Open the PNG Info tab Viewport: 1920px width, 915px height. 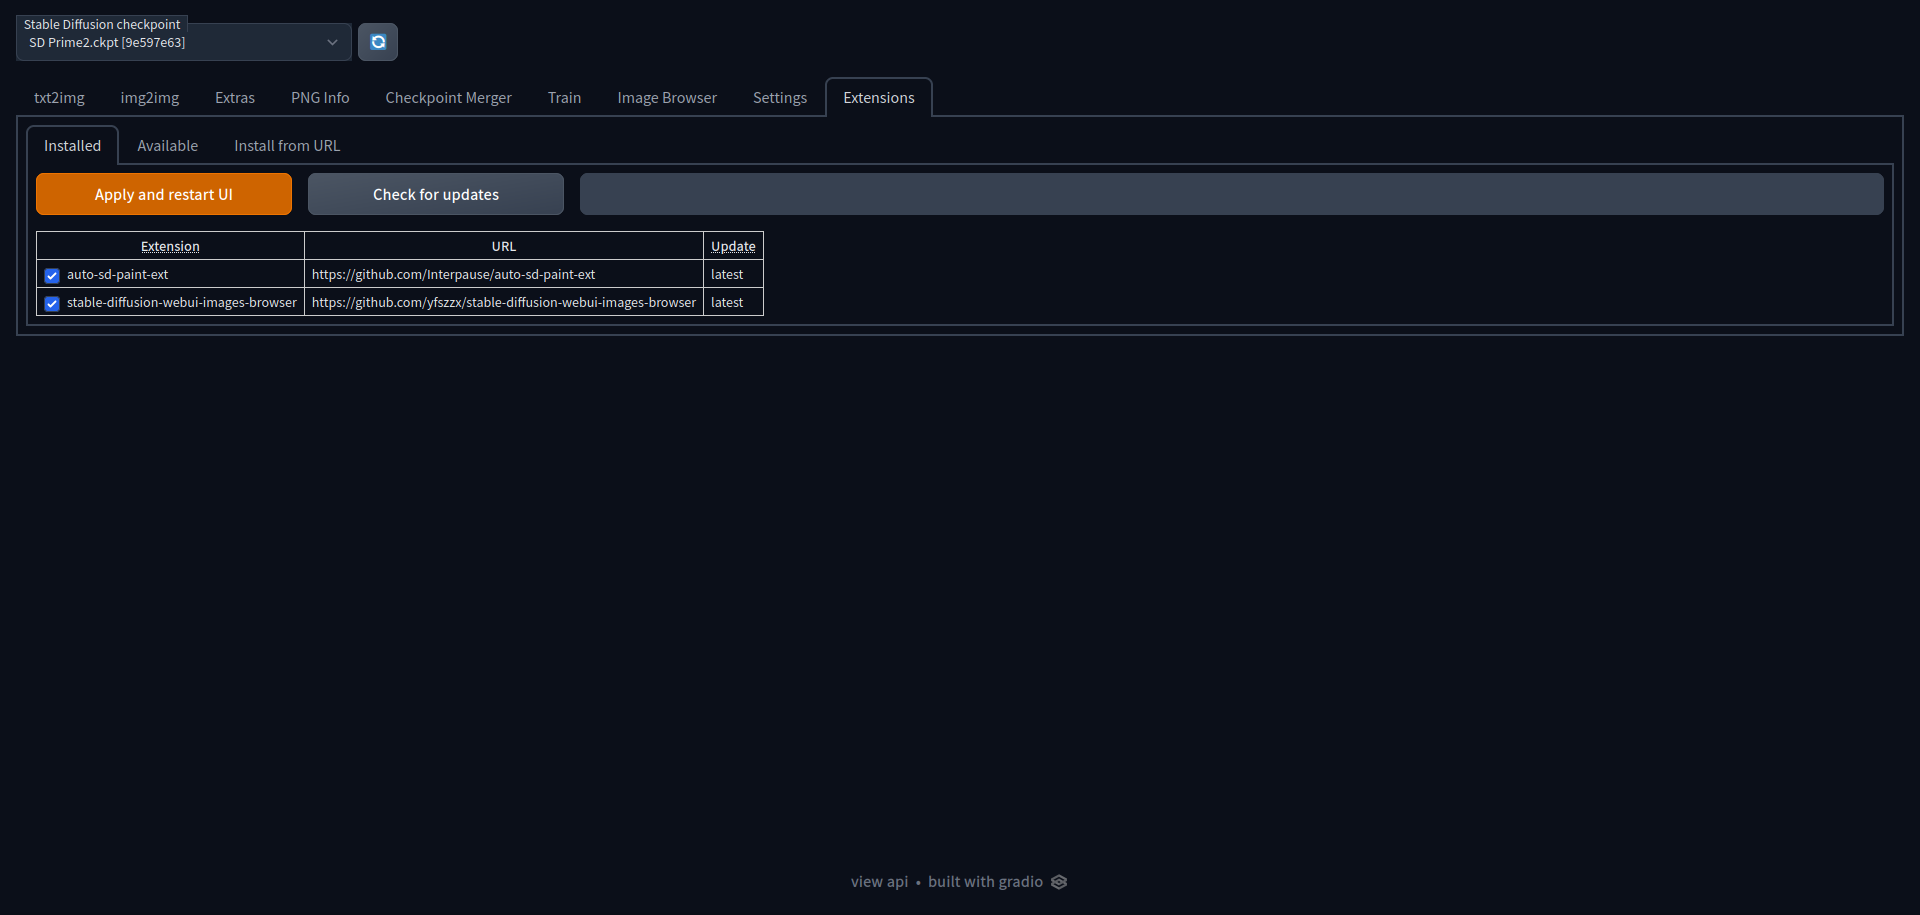[x=319, y=97]
